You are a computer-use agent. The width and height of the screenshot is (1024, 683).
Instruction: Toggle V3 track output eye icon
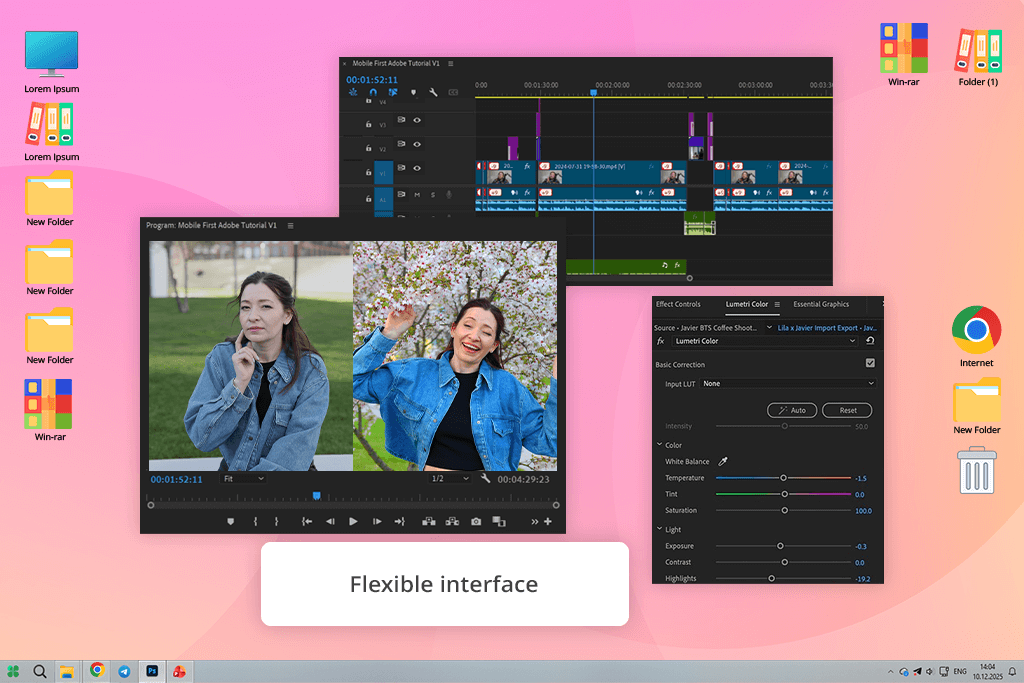[x=417, y=120]
